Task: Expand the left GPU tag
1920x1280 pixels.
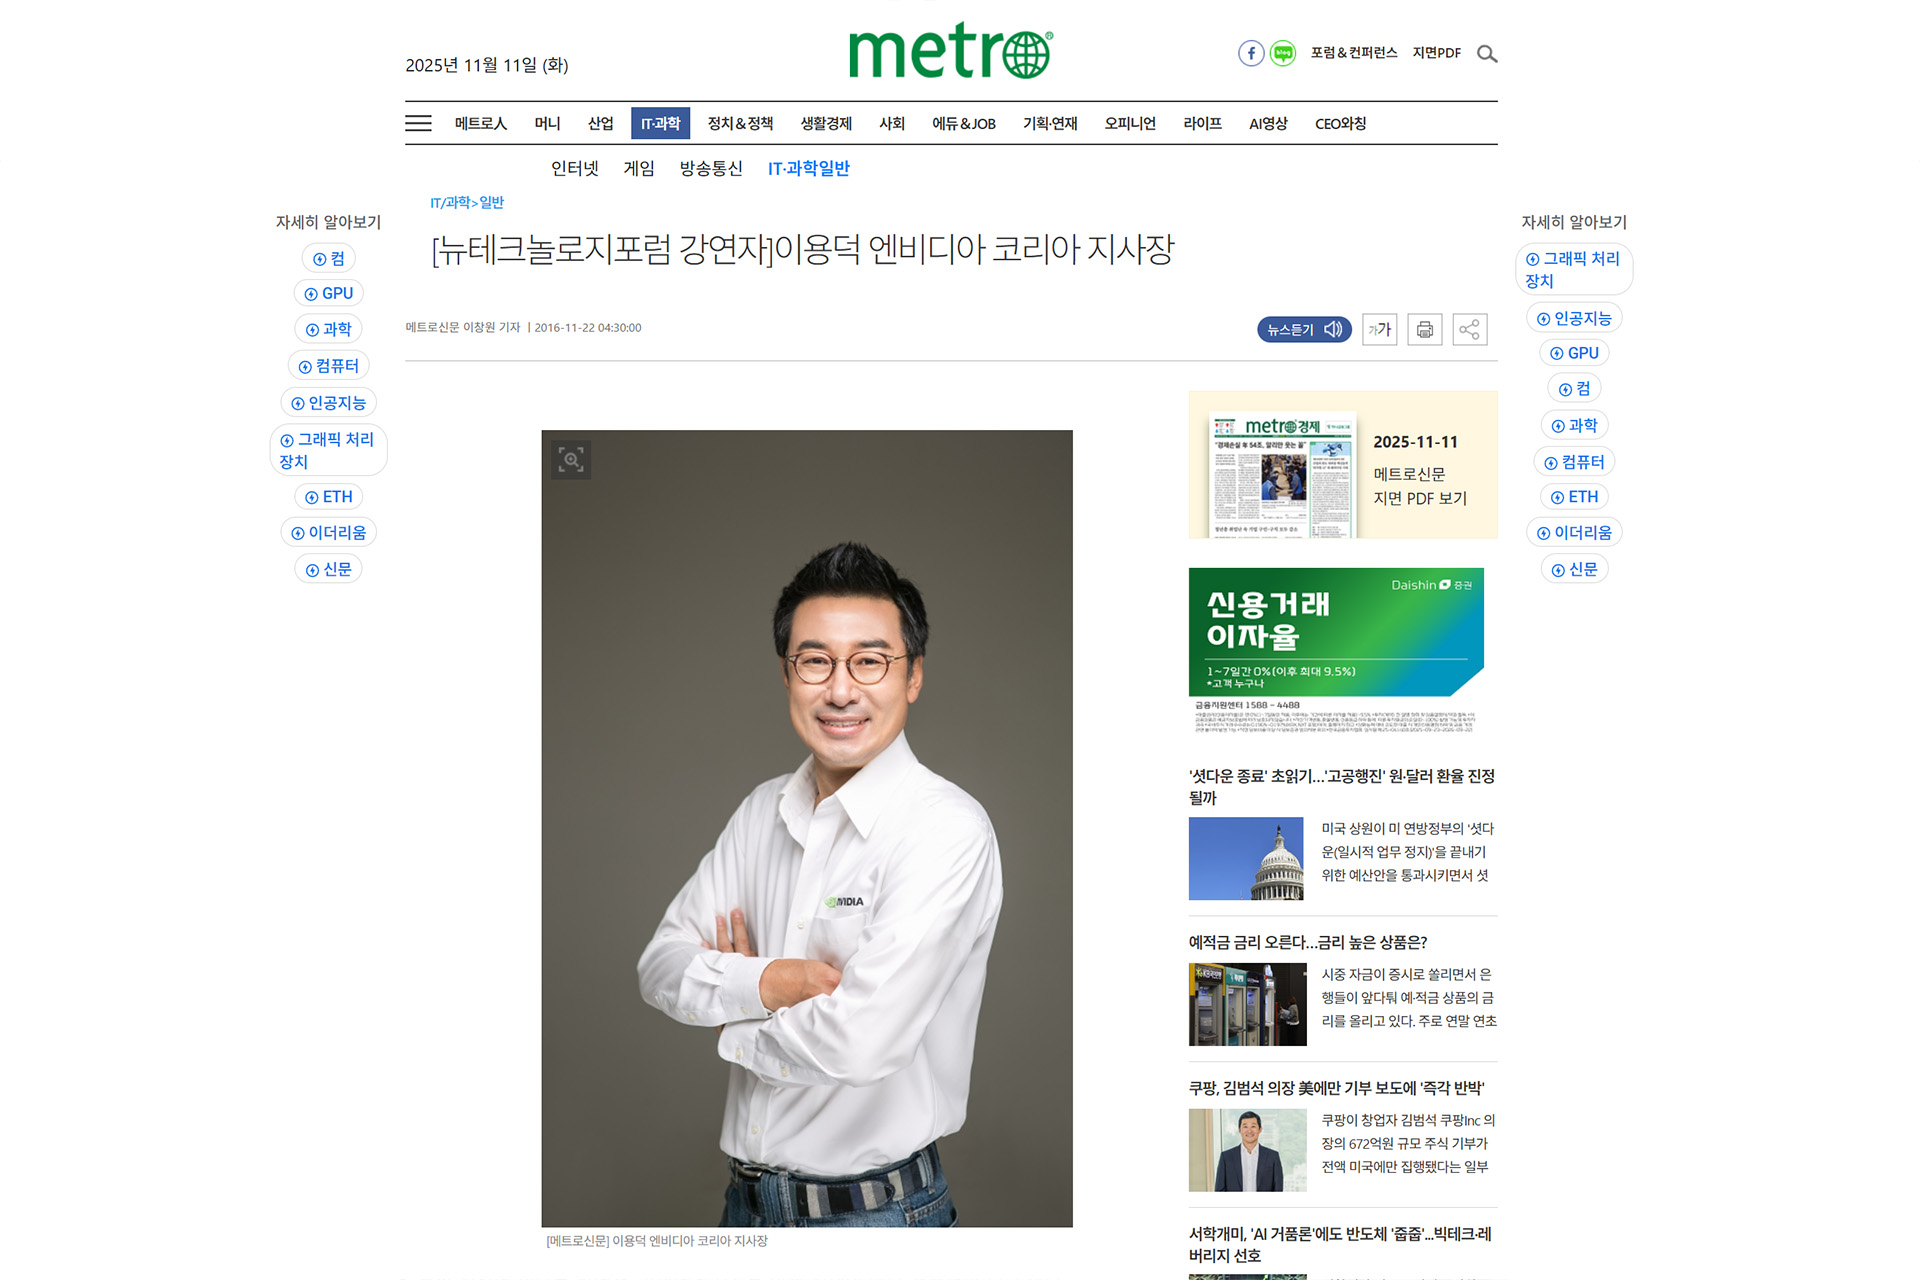Action: (x=329, y=293)
